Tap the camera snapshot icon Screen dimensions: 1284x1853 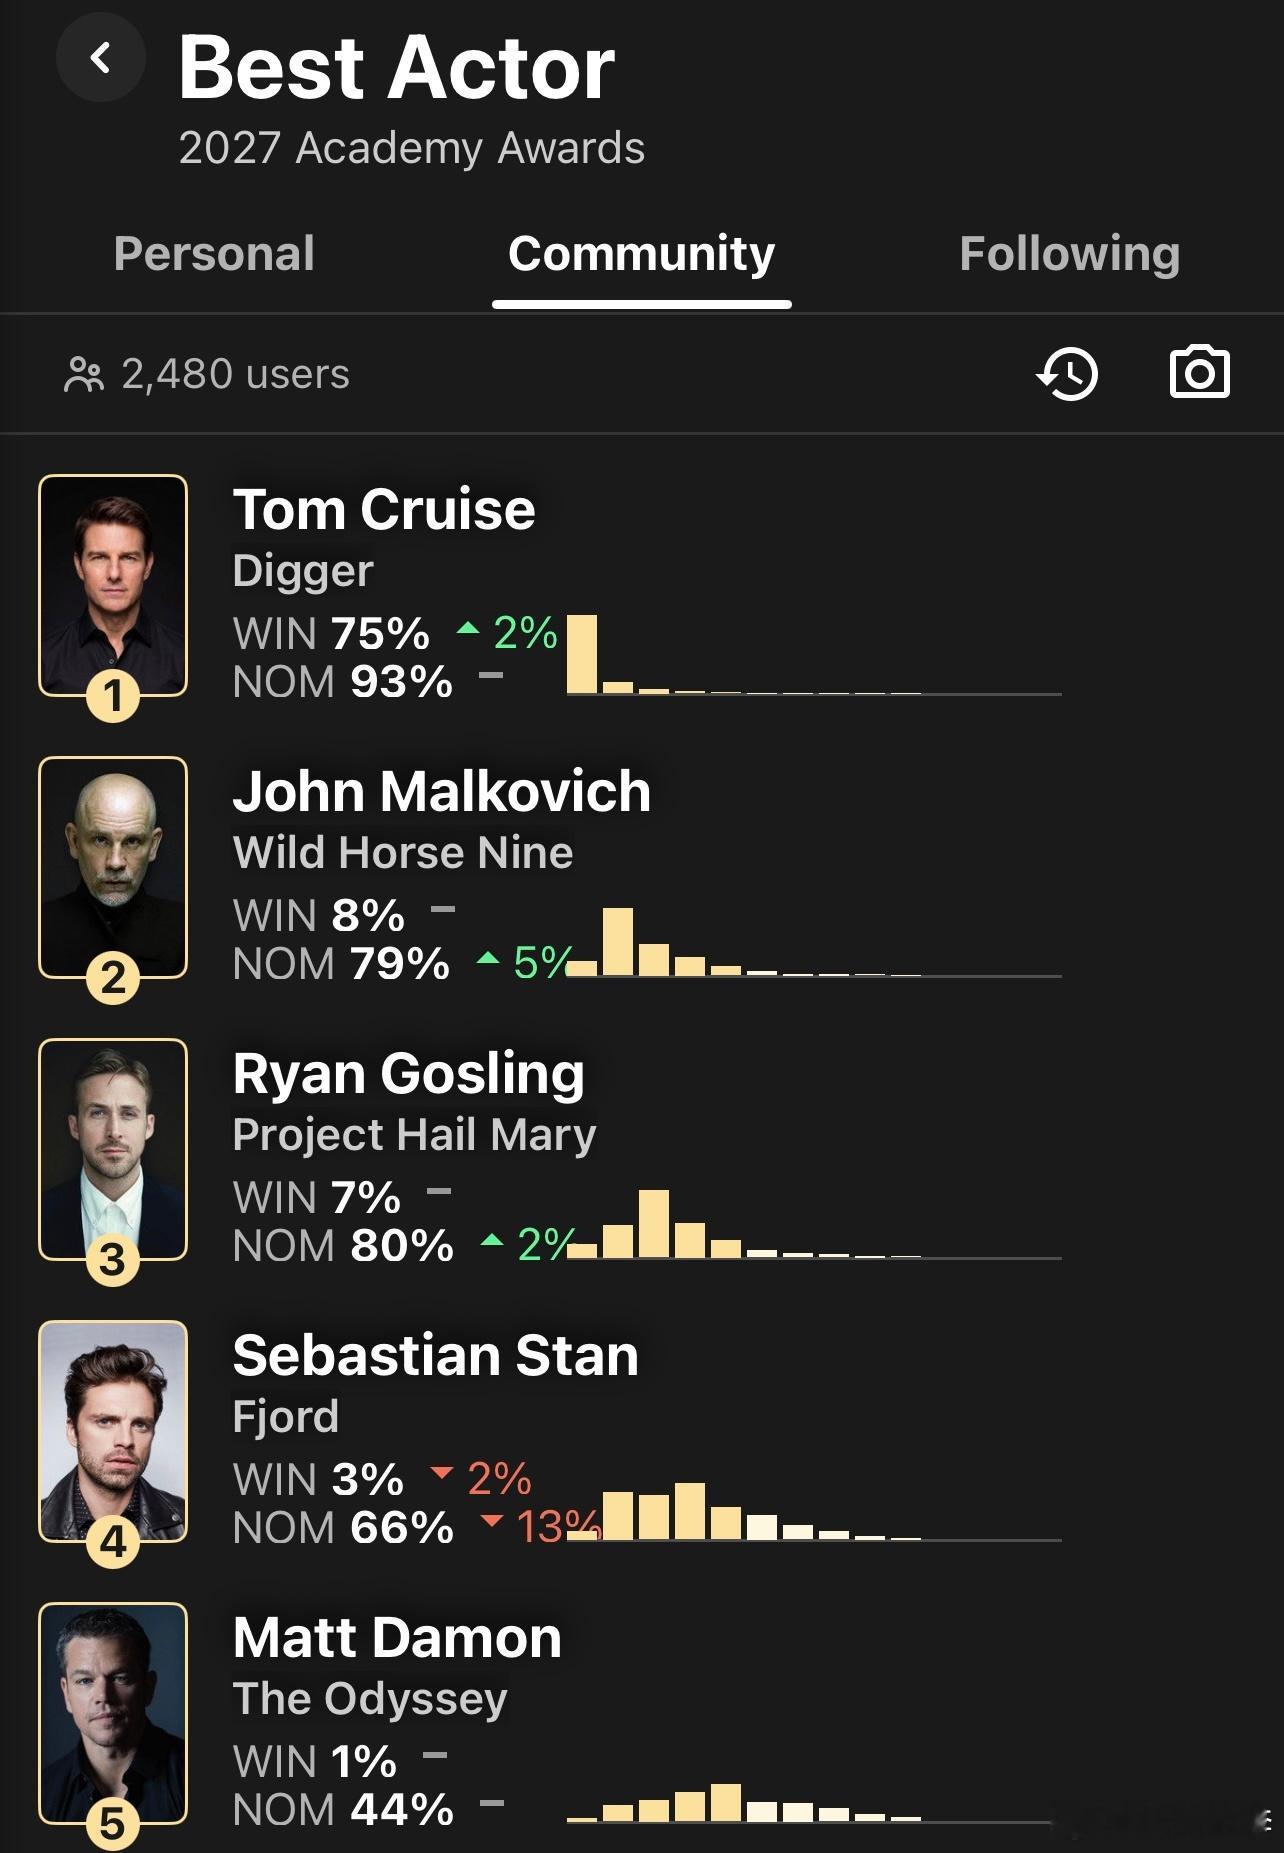pos(1199,373)
